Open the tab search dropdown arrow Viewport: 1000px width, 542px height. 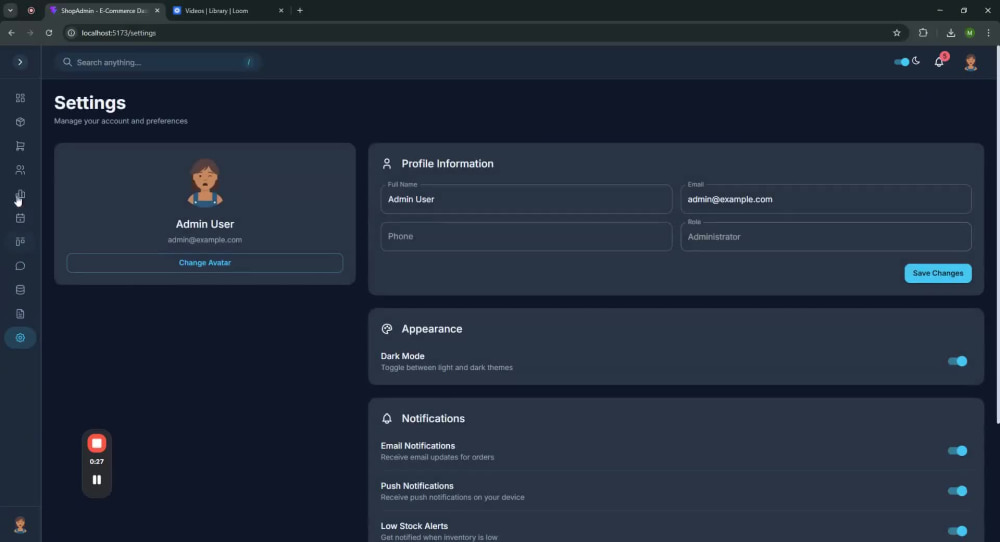coord(10,11)
